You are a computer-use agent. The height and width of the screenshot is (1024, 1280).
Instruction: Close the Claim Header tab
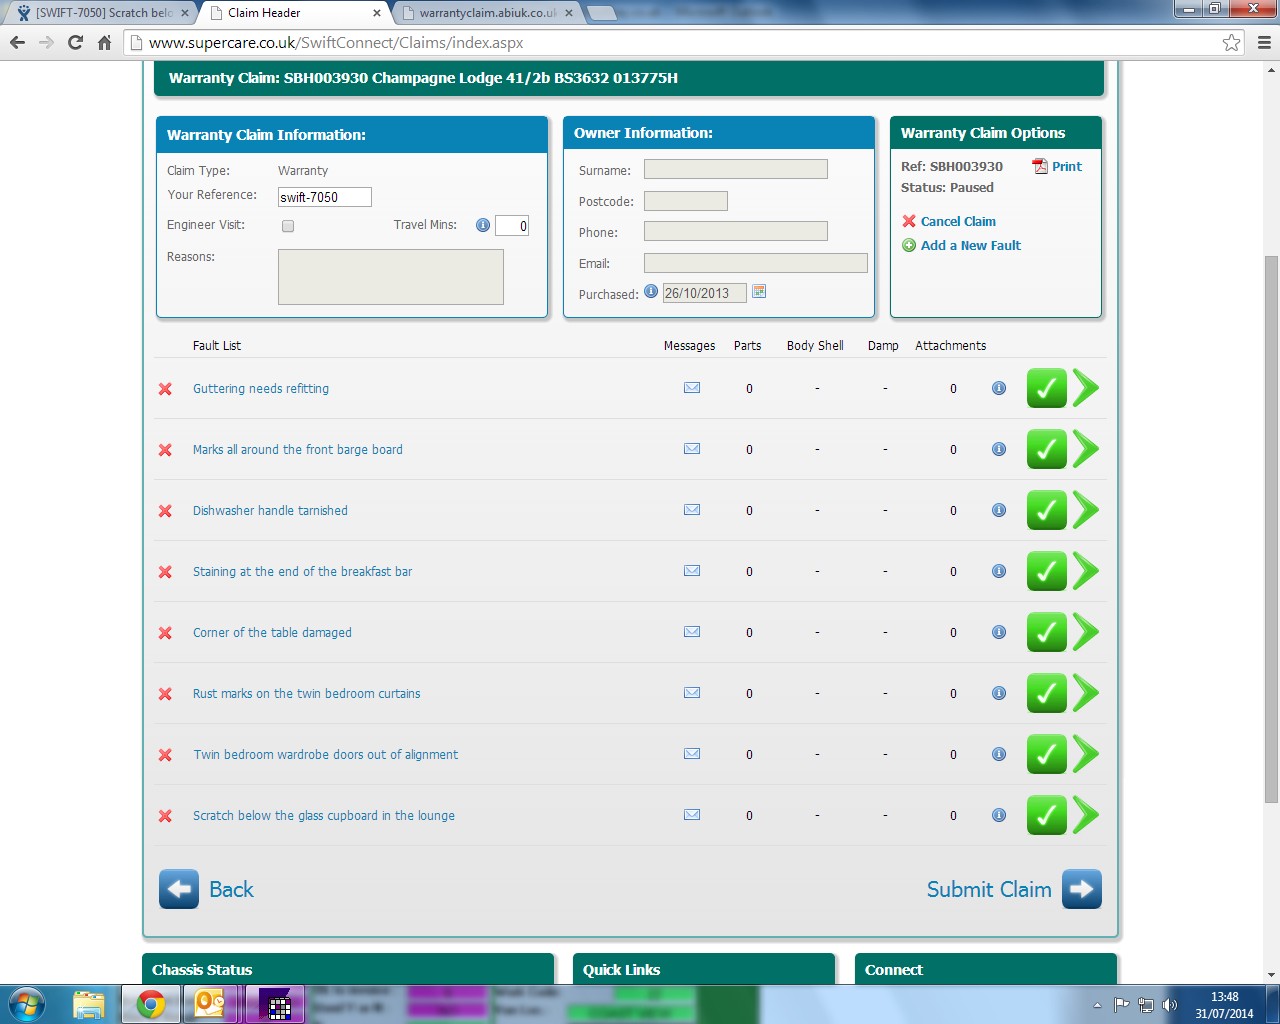tap(376, 13)
